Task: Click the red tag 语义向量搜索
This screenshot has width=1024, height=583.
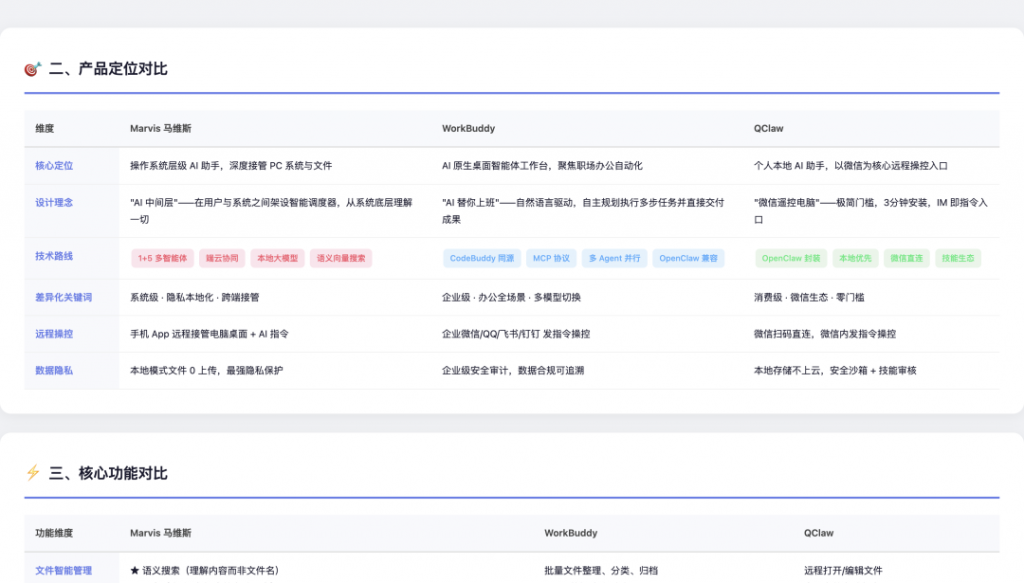Action: [x=341, y=259]
